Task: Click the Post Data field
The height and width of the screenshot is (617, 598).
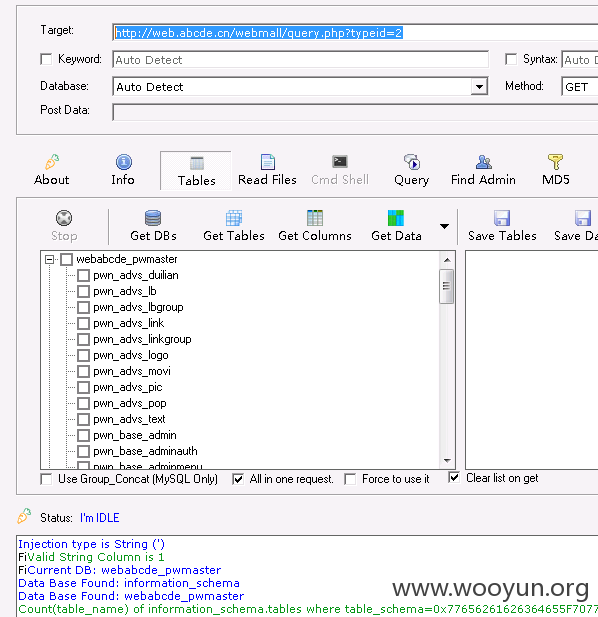Action: (355, 112)
